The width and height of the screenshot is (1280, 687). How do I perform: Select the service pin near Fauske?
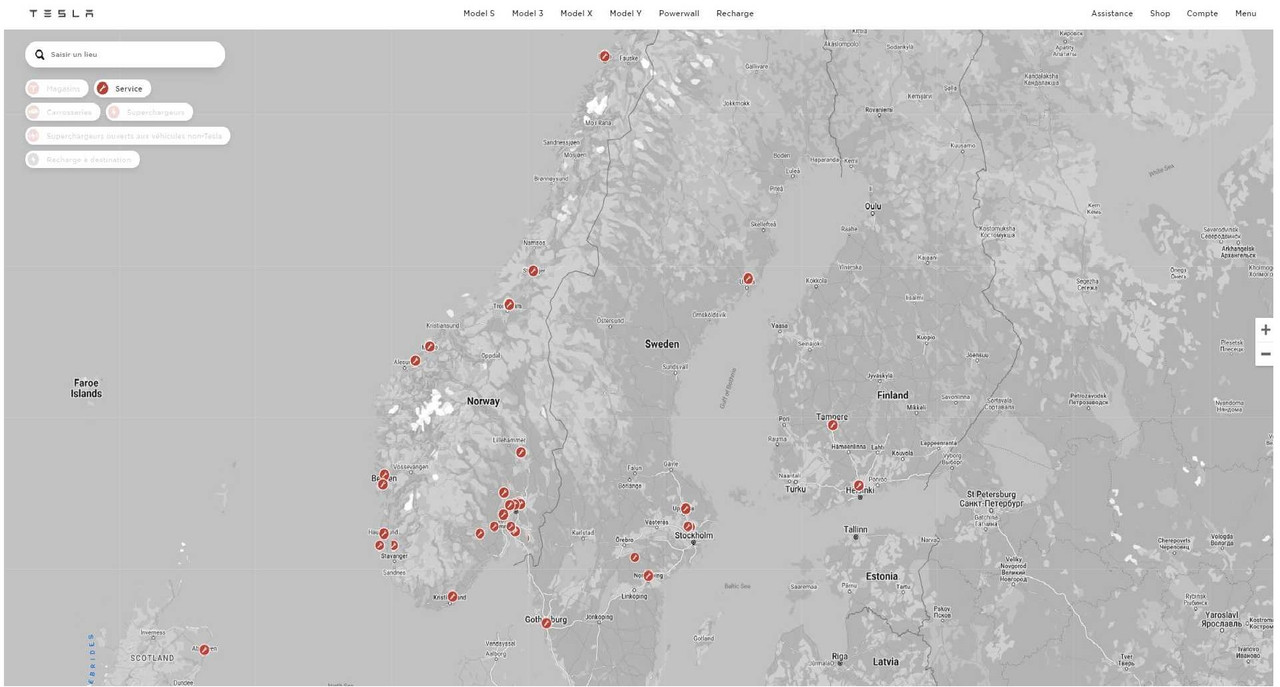(604, 56)
